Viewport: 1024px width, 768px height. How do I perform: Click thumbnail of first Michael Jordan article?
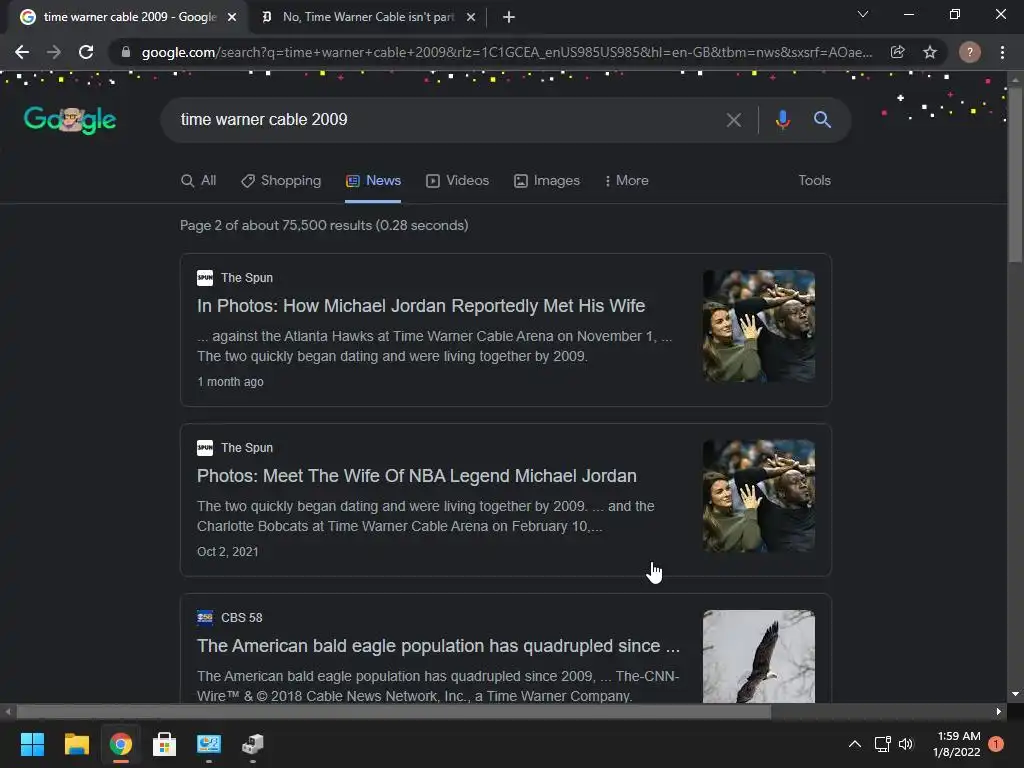pyautogui.click(x=759, y=326)
